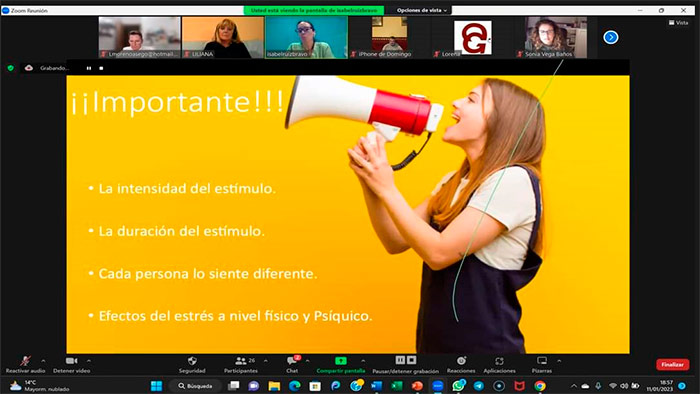Screen dimensions: 700x394
Task: Click the taskbar Búsqueda search box
Action: pyautogui.click(x=195, y=386)
